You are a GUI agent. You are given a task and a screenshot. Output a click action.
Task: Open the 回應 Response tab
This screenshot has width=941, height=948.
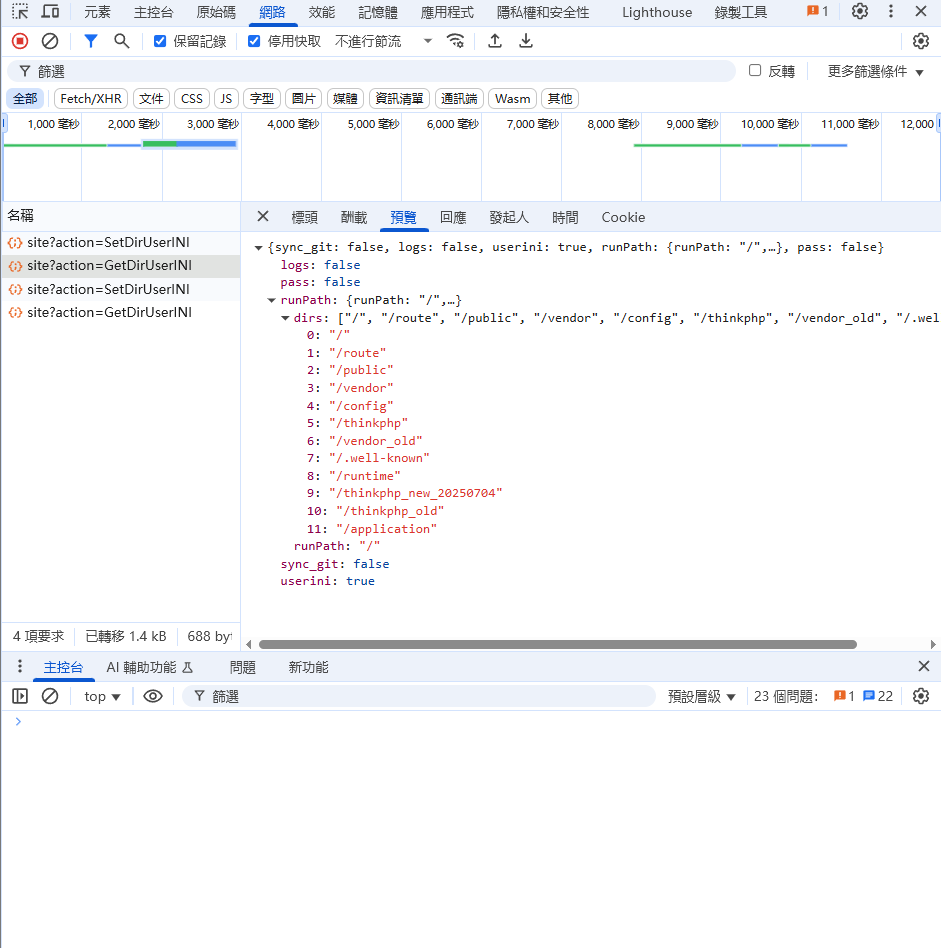[x=453, y=217]
